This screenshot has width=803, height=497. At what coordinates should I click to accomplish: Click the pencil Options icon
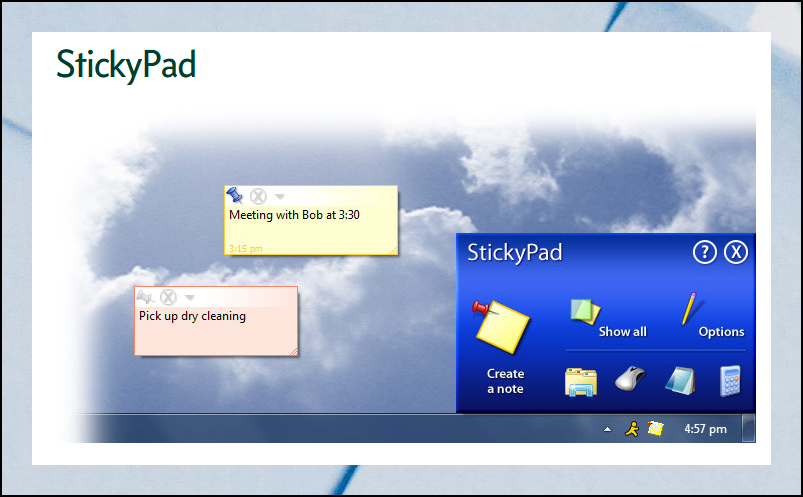[x=689, y=308]
